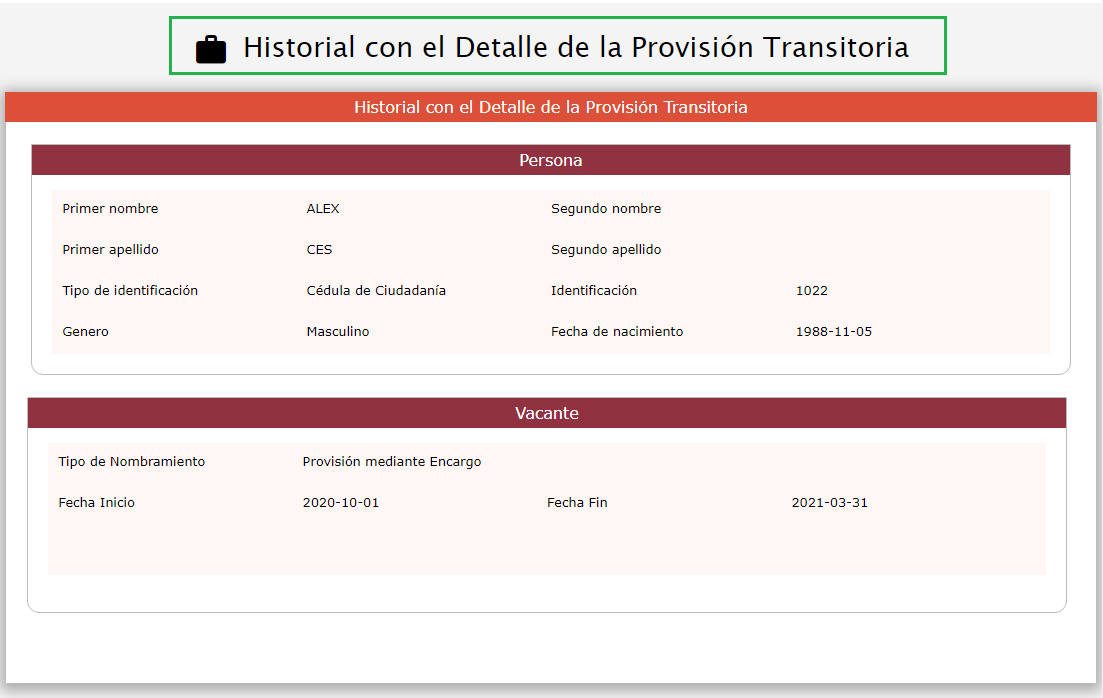Image resolution: width=1103 pixels, height=698 pixels.
Task: Click the briefcase icon in the title
Action: [211, 49]
